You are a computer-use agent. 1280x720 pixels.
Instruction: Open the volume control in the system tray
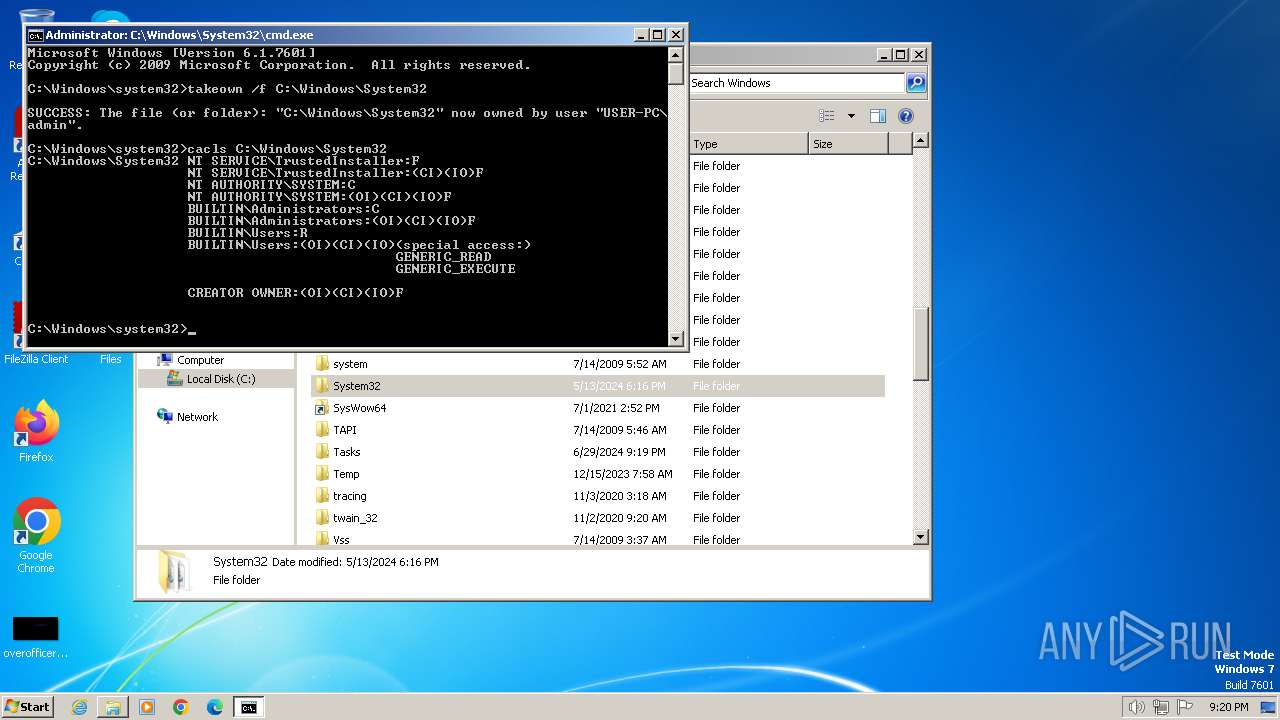coord(1136,707)
